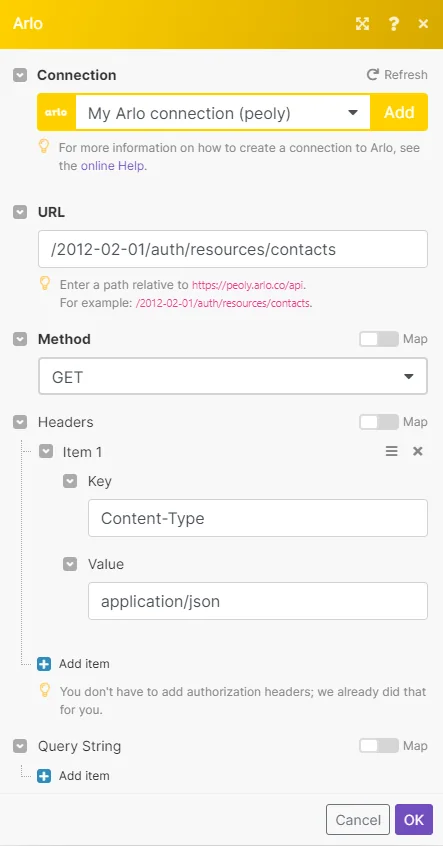Image resolution: width=443 pixels, height=846 pixels.
Task: Toggle the Map switch for Query String
Action: click(379, 746)
